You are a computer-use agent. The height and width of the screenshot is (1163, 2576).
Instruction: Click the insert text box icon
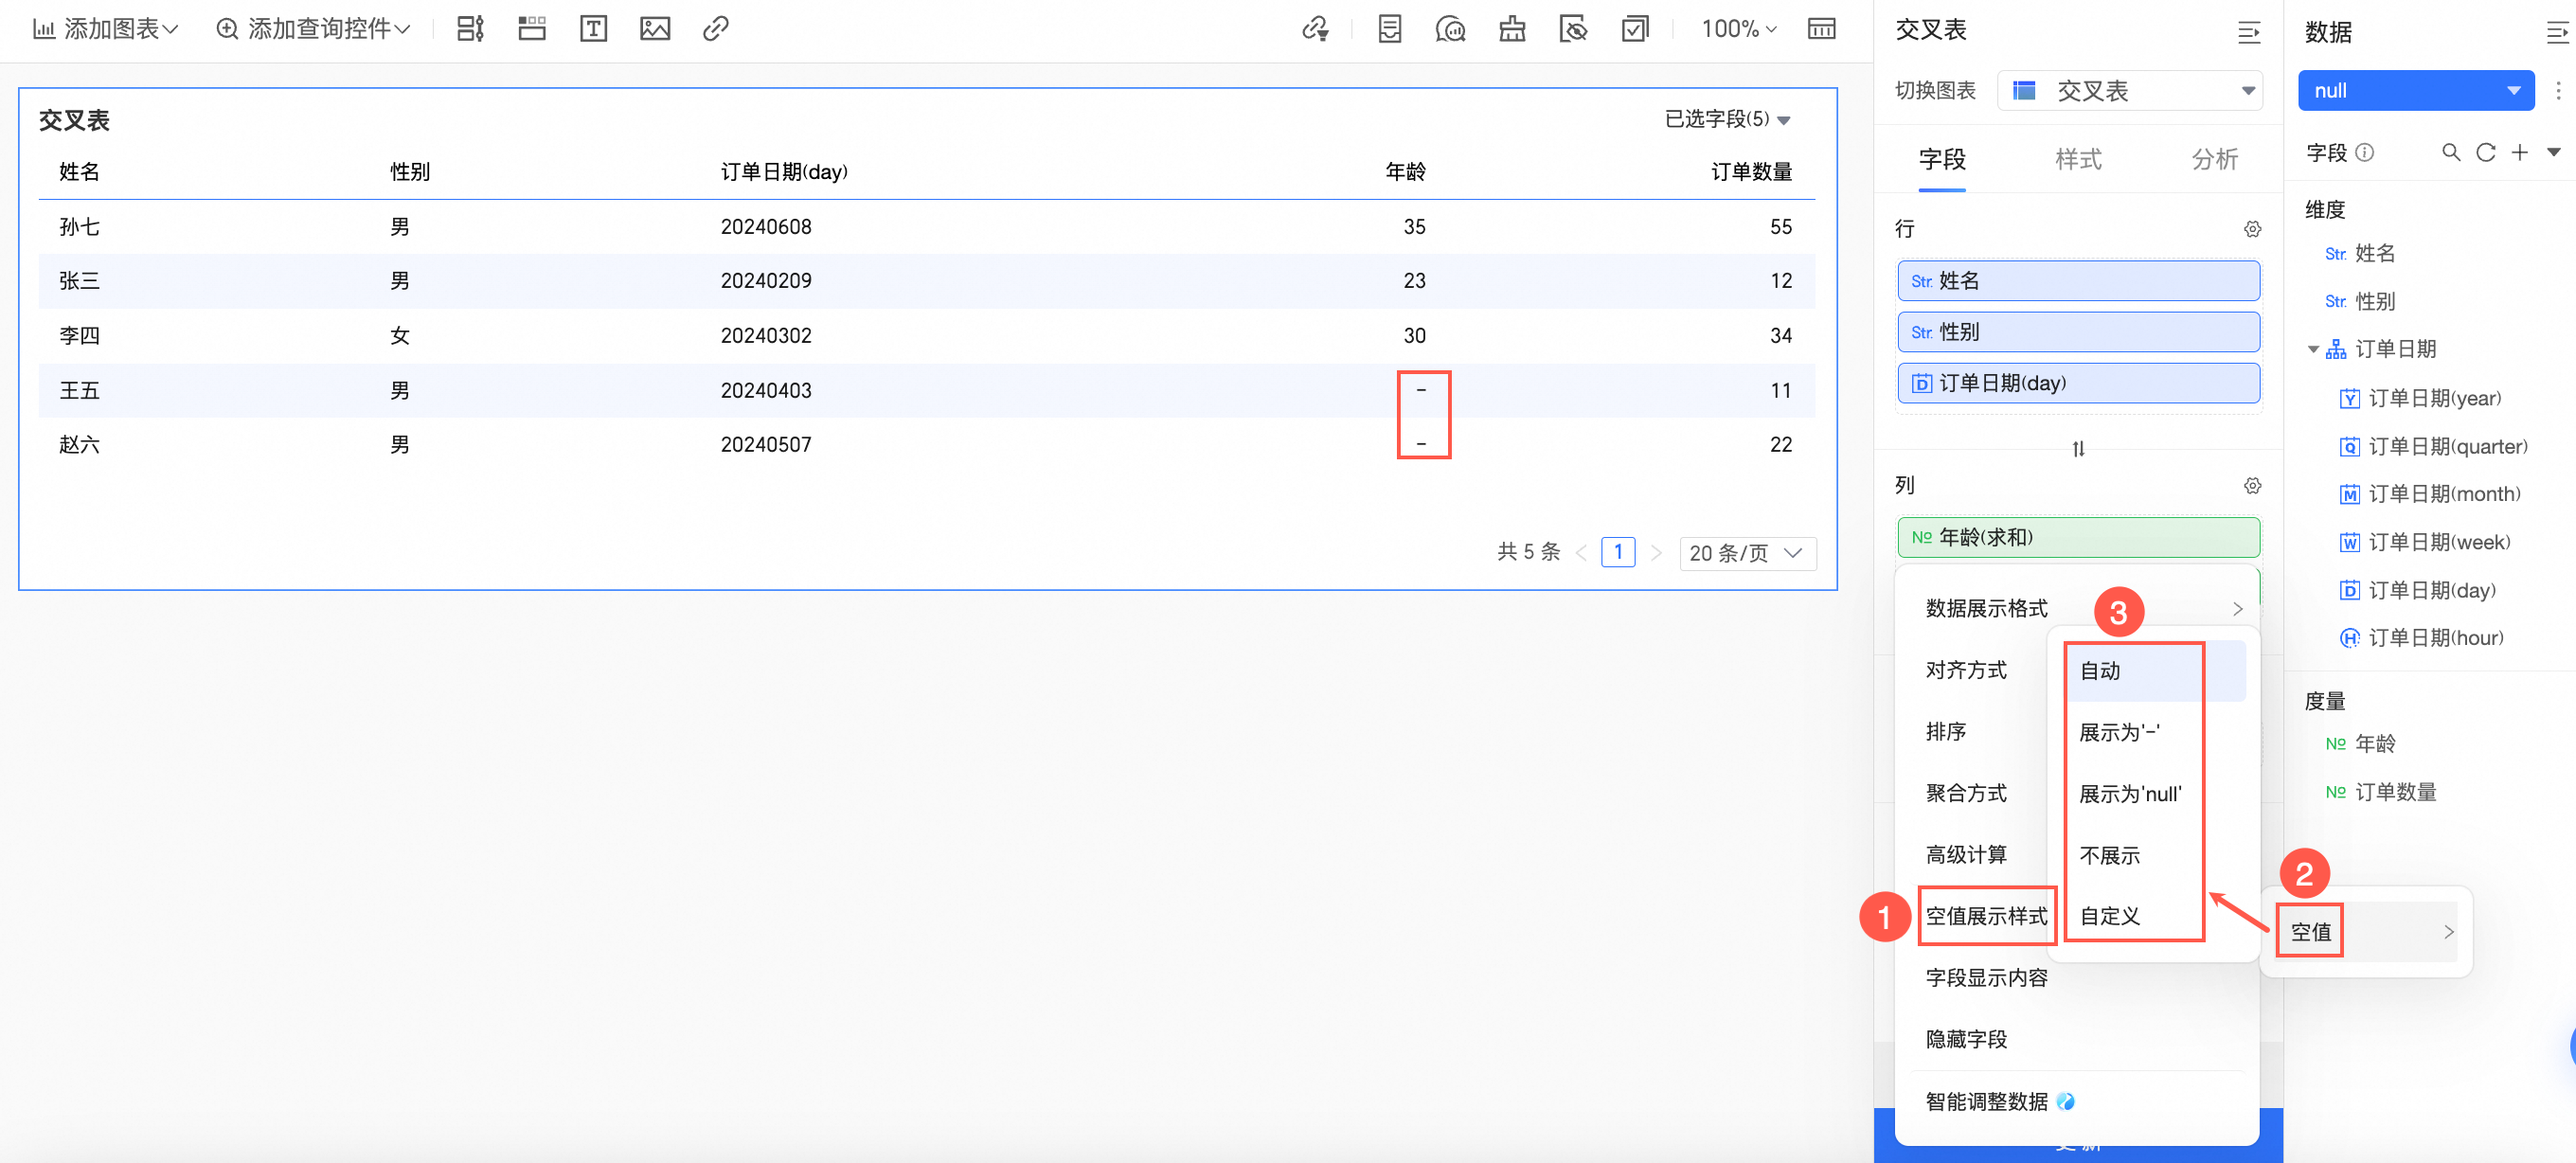pyautogui.click(x=593, y=29)
